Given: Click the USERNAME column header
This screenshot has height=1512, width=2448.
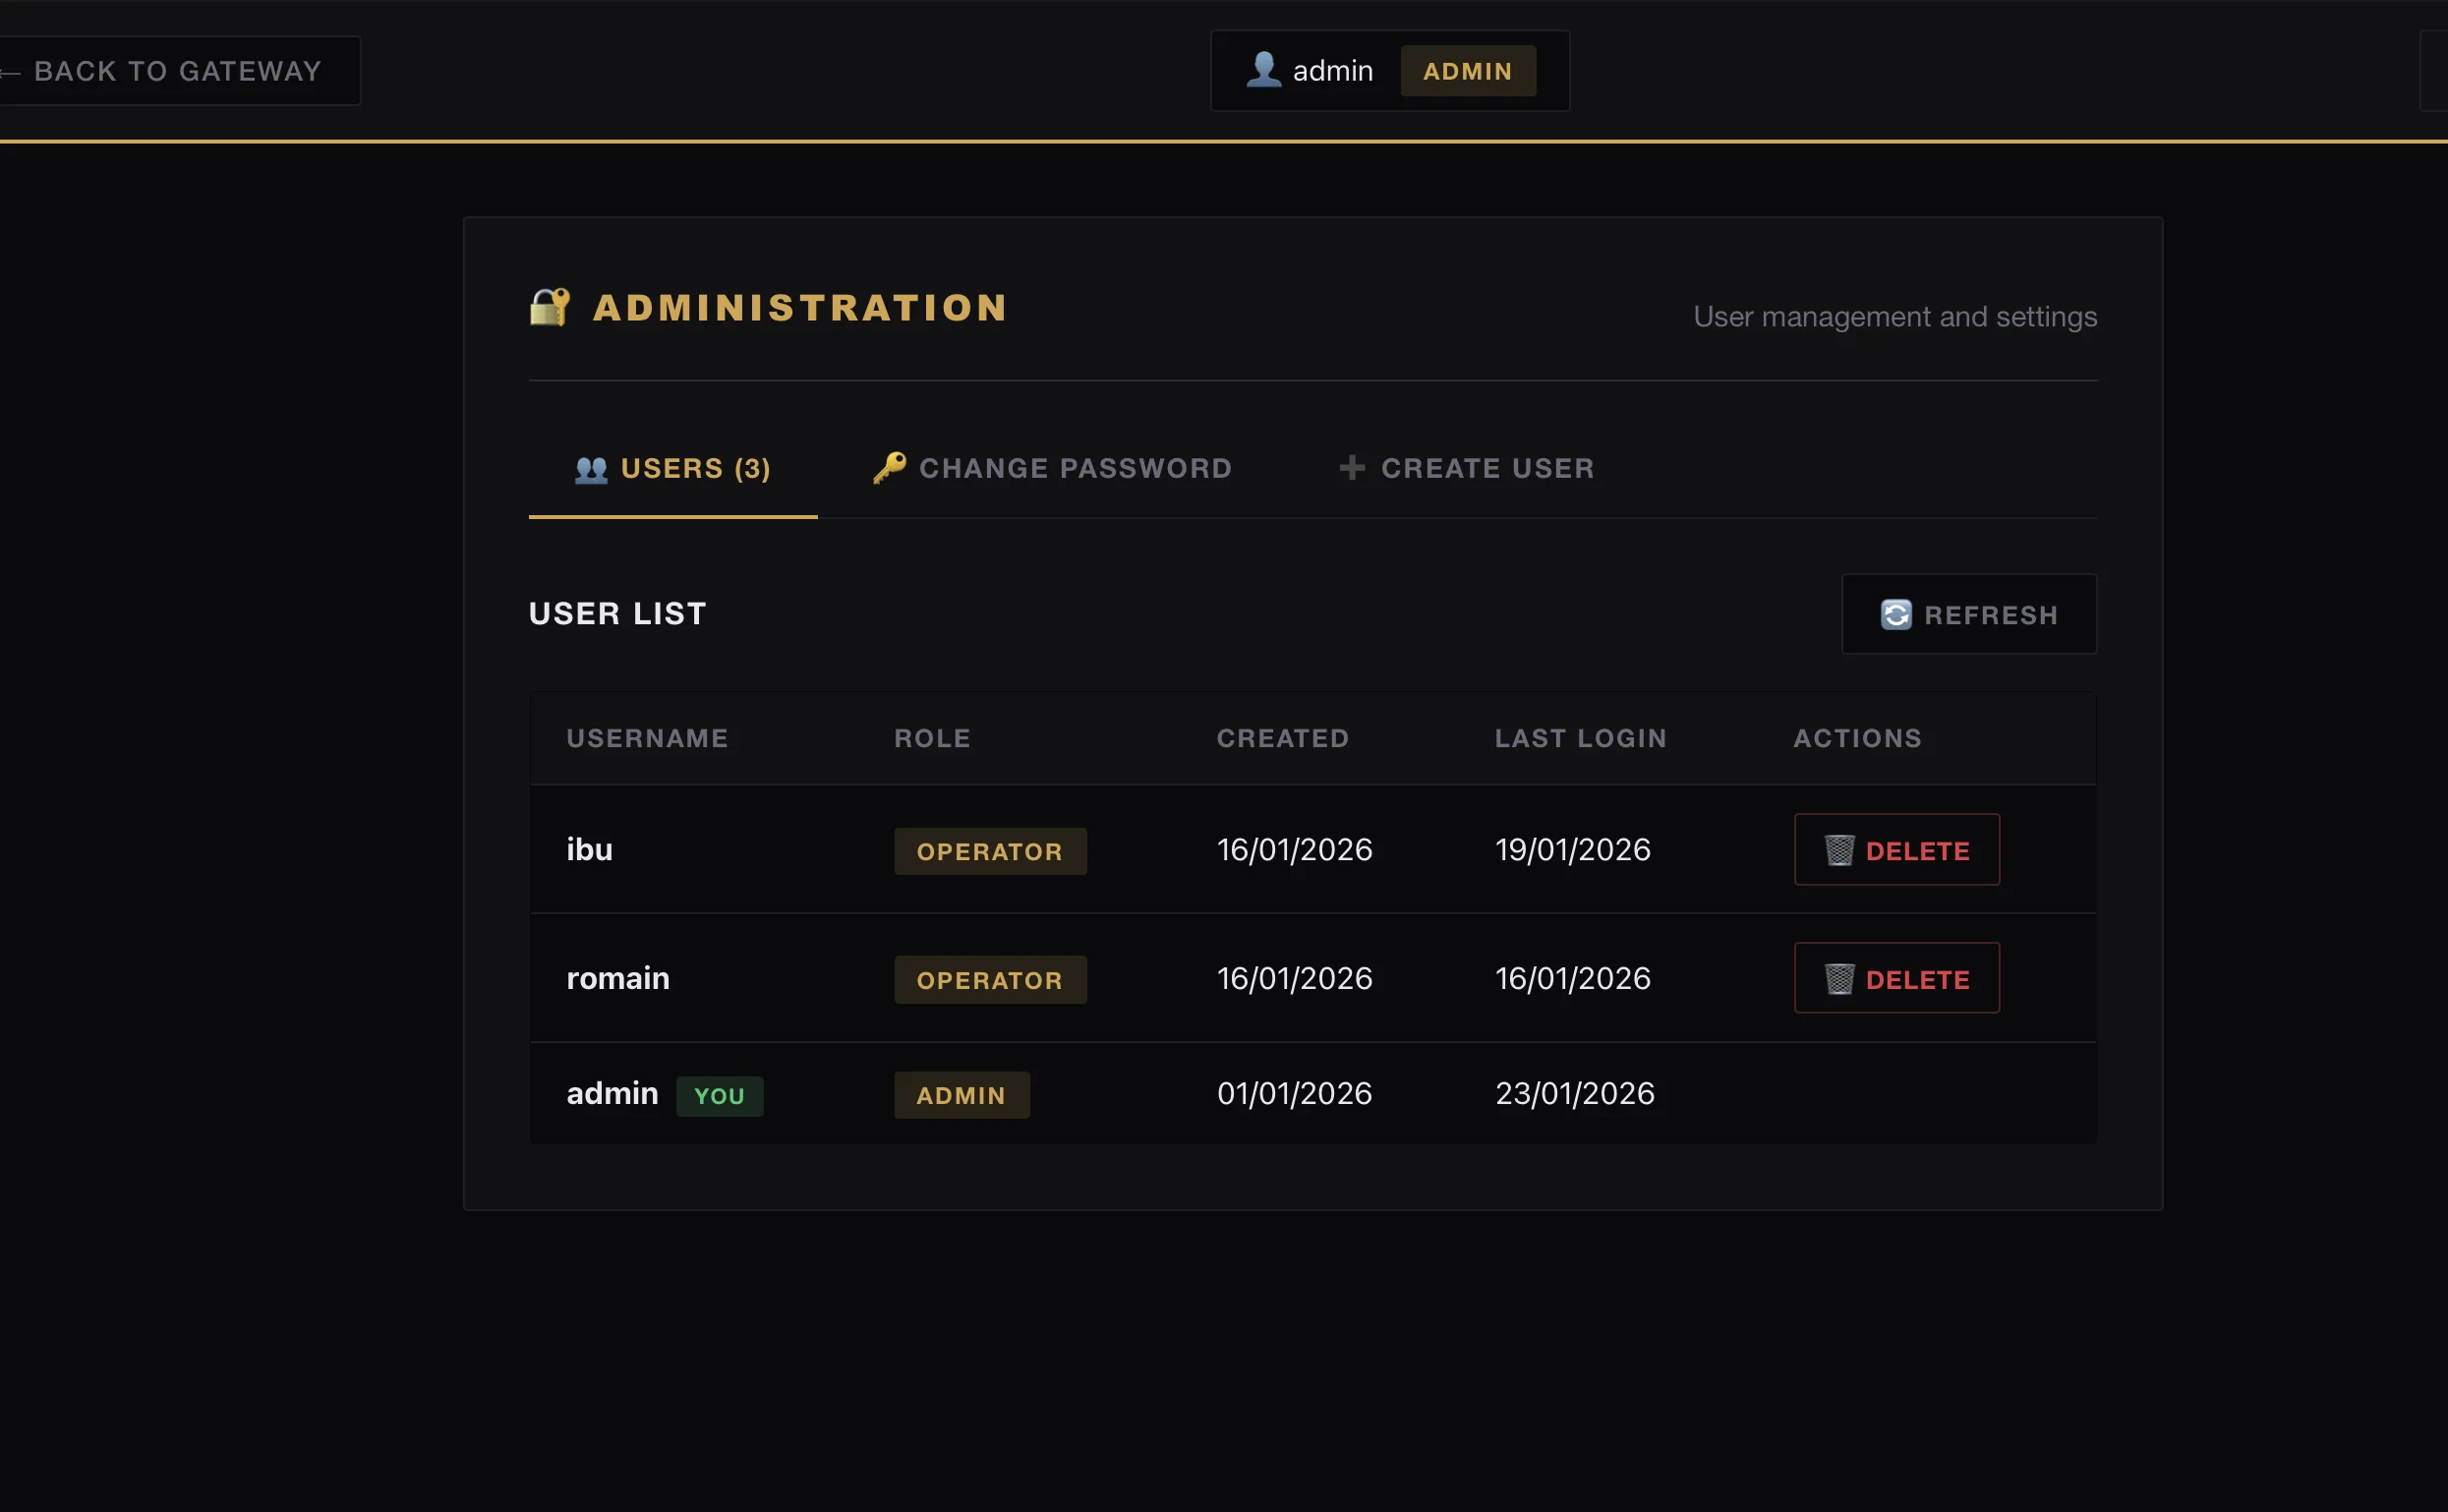Looking at the screenshot, I should pos(647,738).
